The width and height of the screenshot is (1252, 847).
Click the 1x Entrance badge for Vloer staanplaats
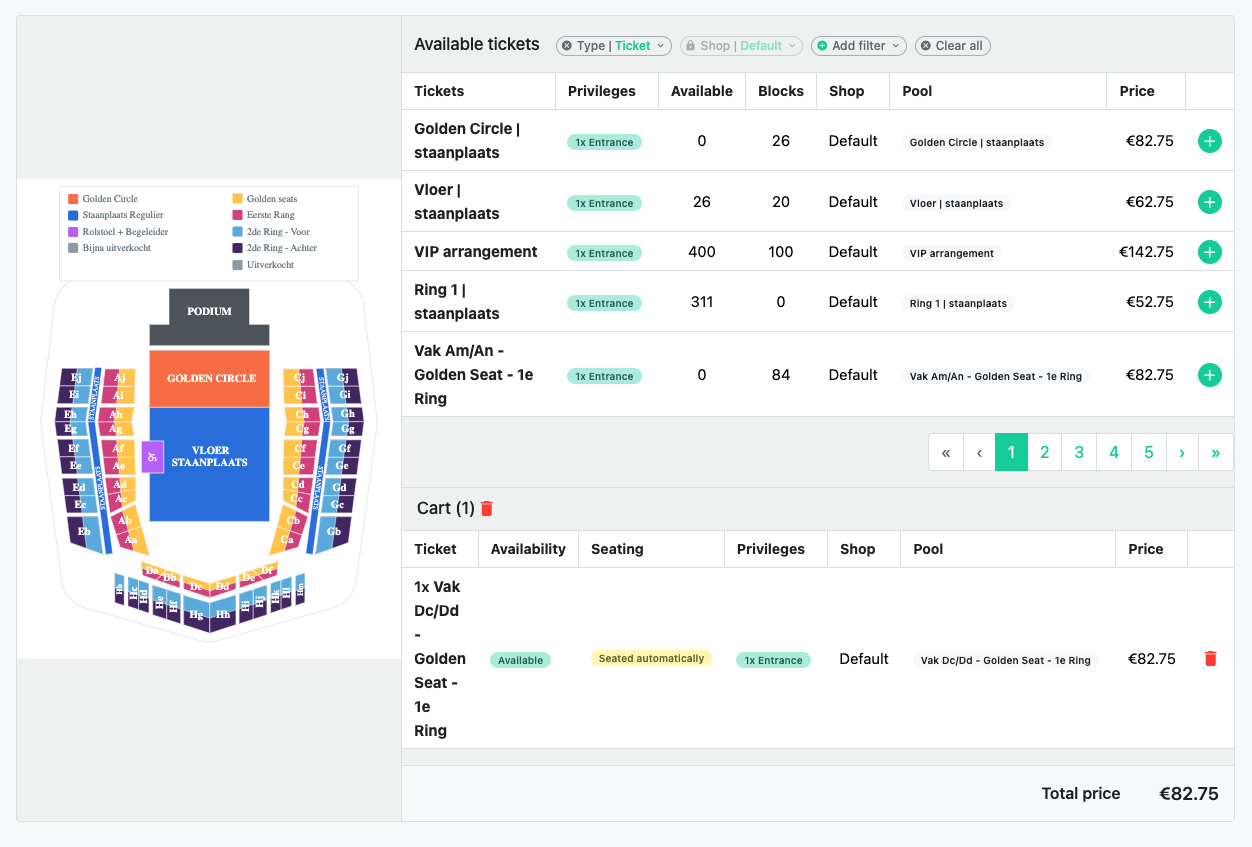[604, 203]
